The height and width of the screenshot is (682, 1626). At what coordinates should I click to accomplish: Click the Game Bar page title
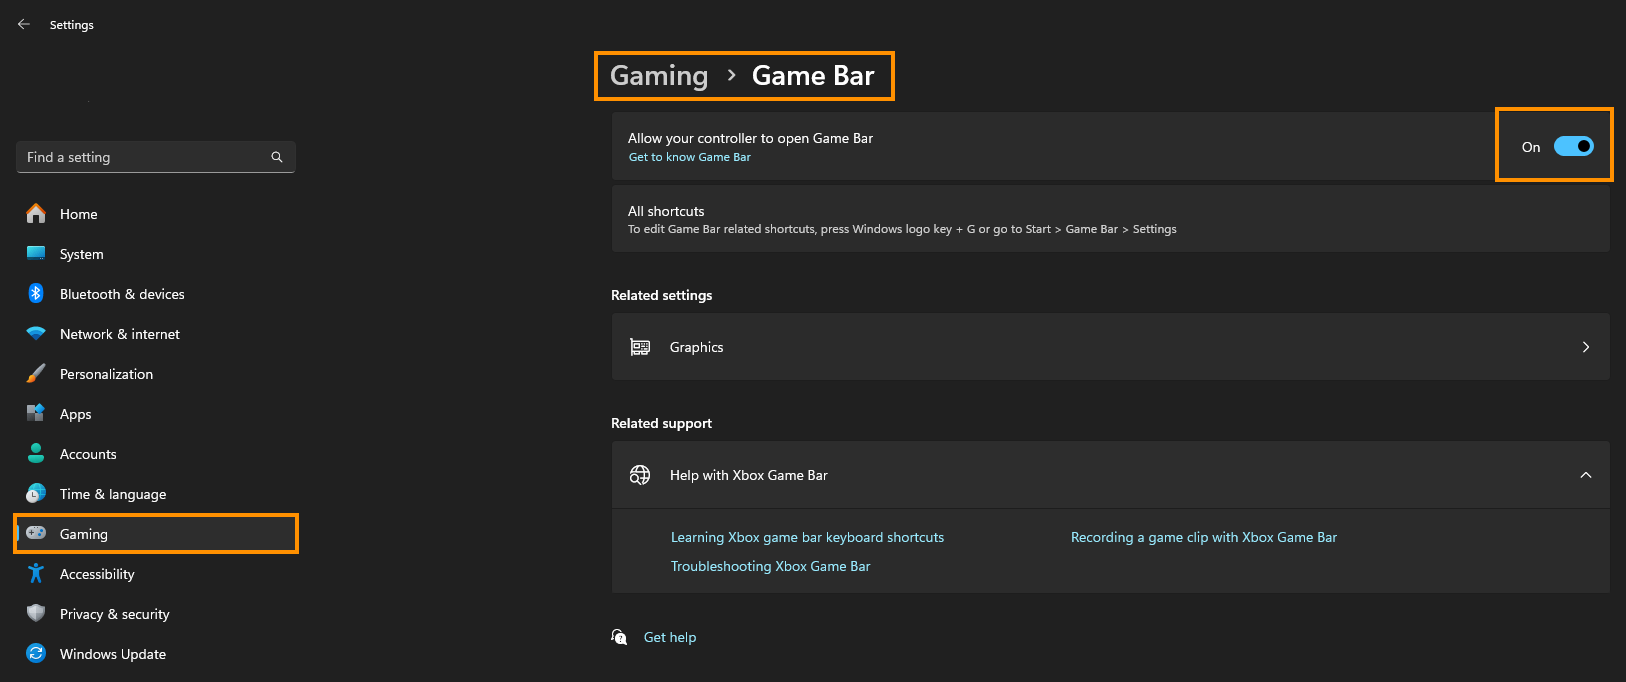pyautogui.click(x=813, y=76)
